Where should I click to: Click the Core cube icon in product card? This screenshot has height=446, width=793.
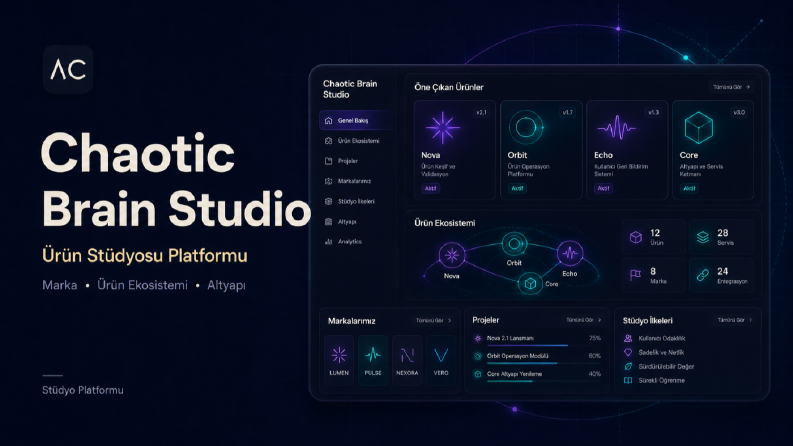coord(698,127)
